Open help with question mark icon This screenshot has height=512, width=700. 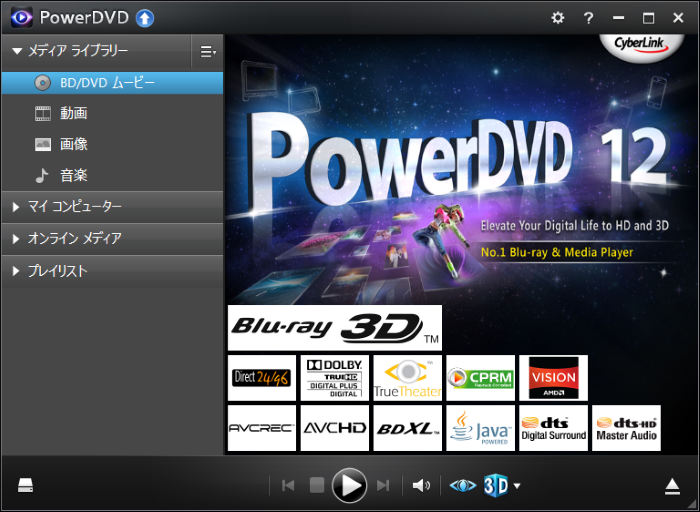click(589, 18)
